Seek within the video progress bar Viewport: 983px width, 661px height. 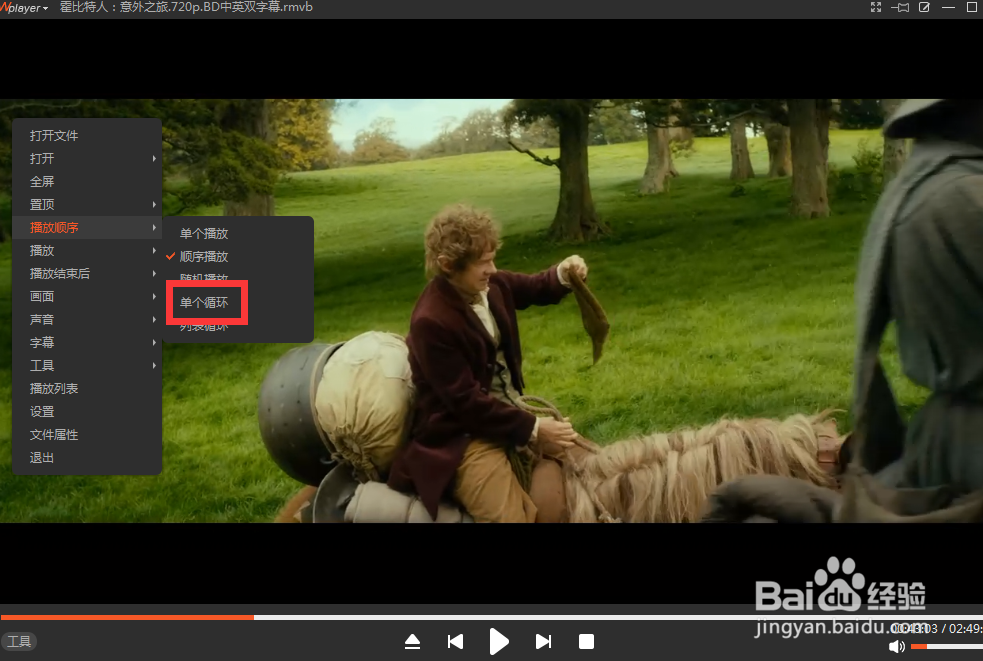point(492,617)
